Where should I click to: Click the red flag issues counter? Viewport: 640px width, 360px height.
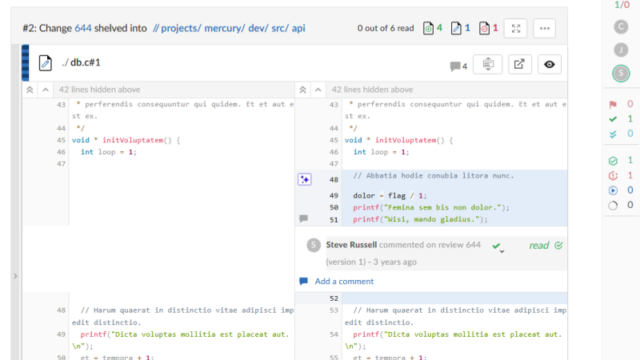point(621,104)
